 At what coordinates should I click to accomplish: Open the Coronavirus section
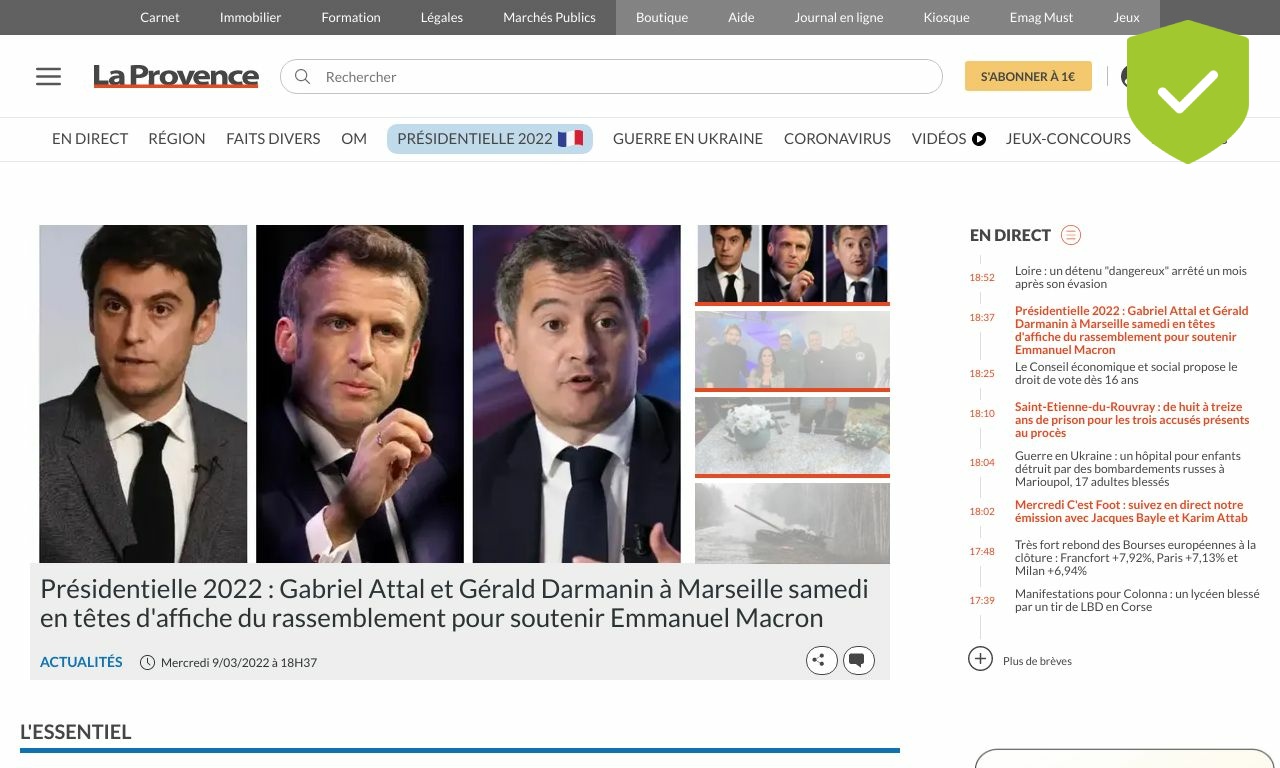click(837, 139)
